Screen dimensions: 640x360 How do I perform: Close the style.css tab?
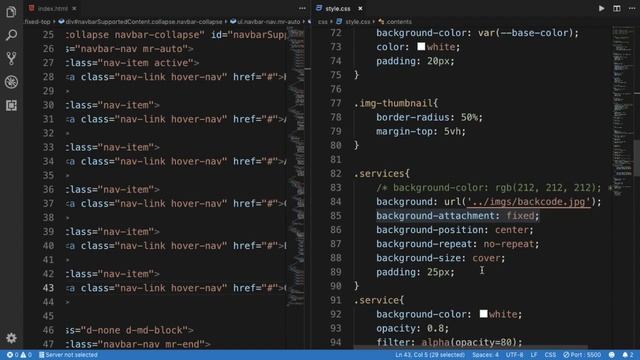(360, 8)
